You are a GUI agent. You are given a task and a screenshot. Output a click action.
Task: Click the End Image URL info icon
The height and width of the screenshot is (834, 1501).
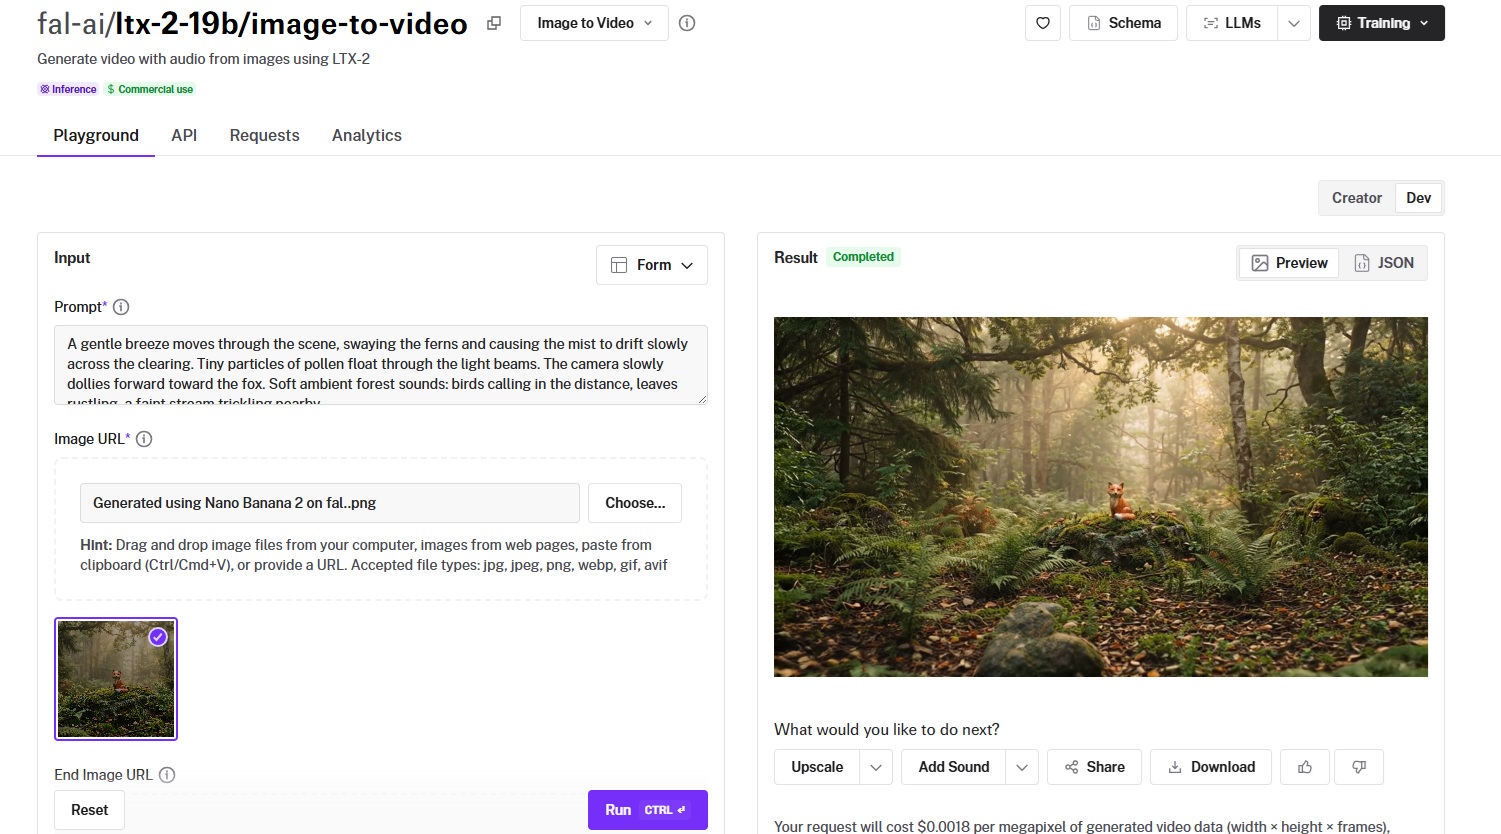167,775
